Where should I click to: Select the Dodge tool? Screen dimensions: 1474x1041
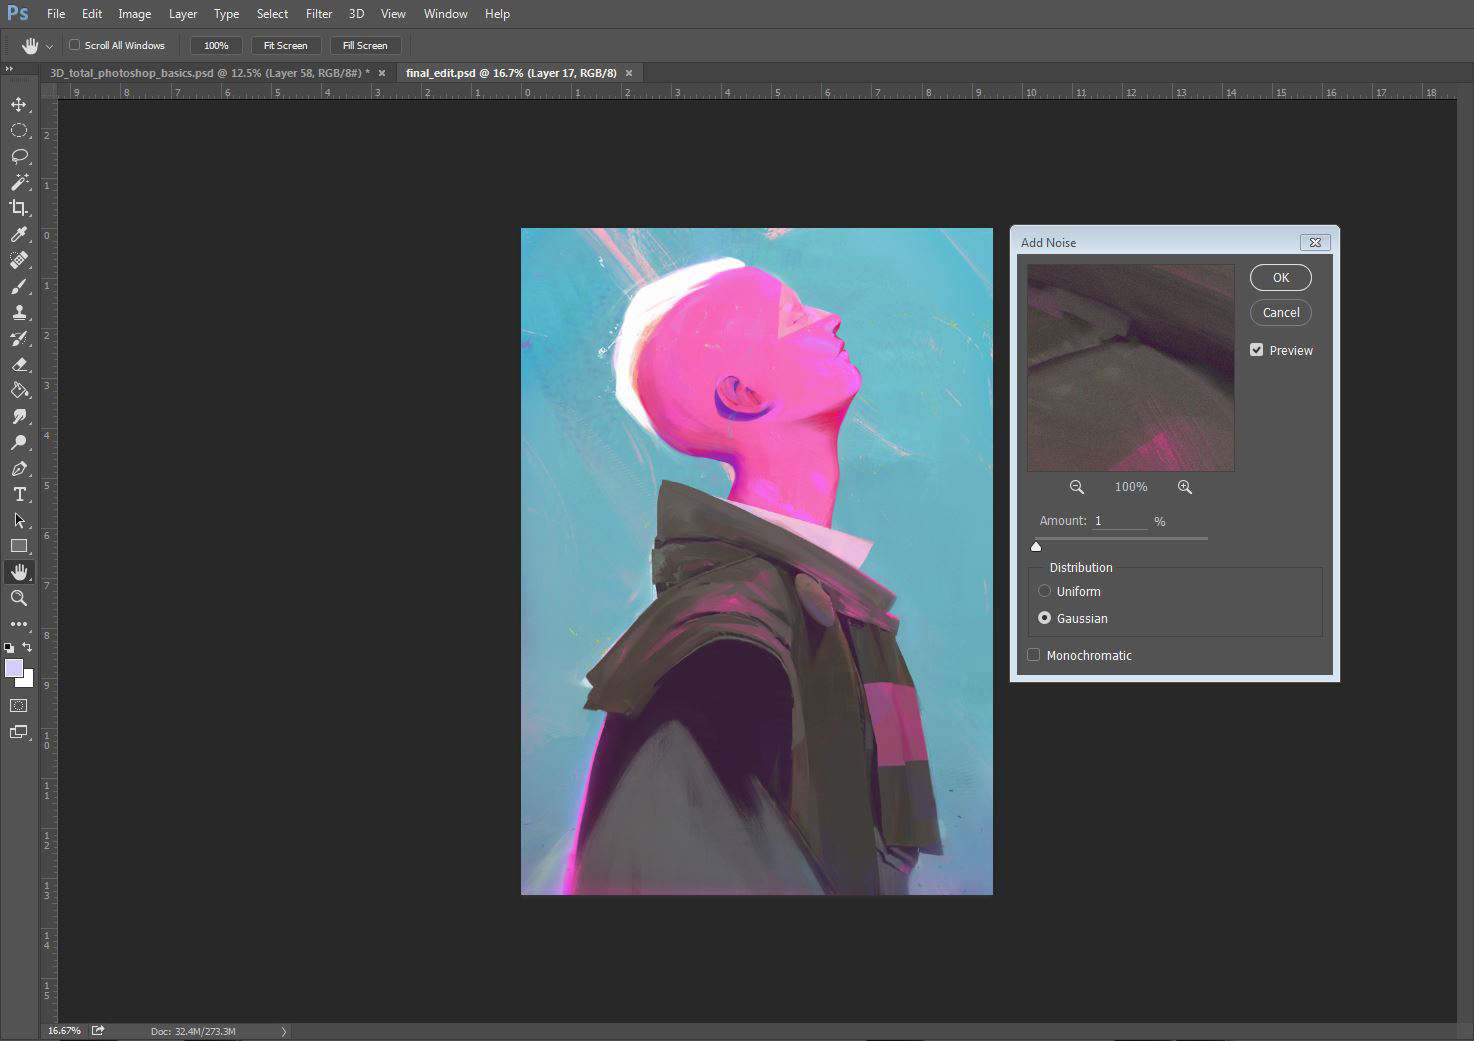click(19, 442)
